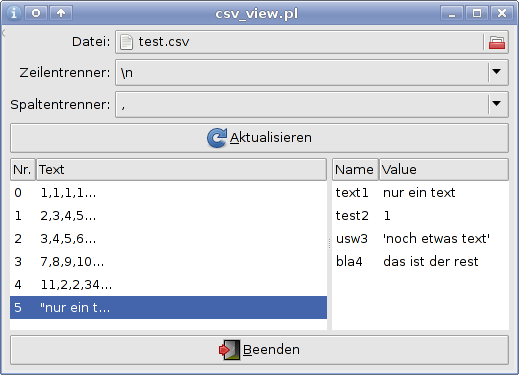The image size is (519, 375).
Task: Click the Beenden exit door icon
Action: point(229,350)
